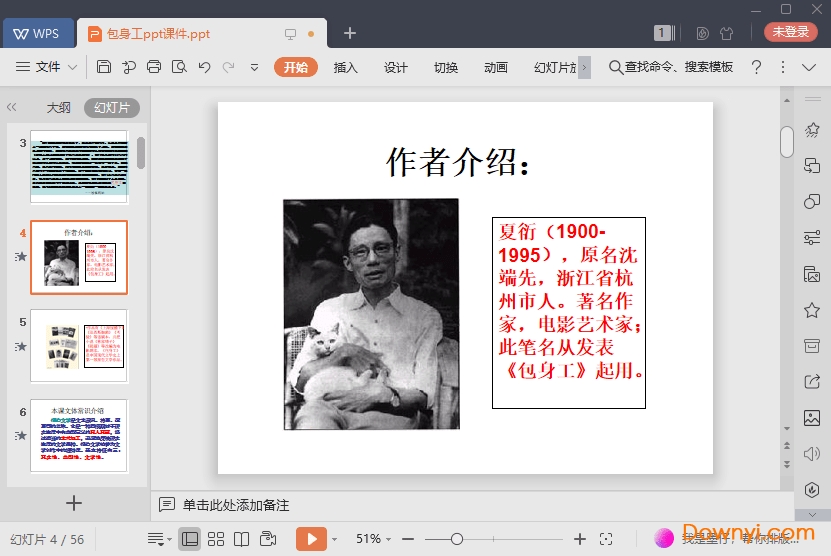Click the zoom slider handle
Image resolution: width=831 pixels, height=556 pixels.
tap(457, 539)
